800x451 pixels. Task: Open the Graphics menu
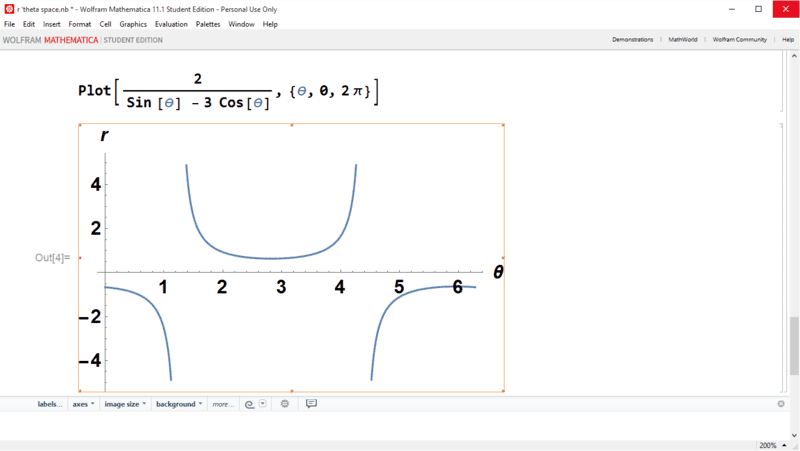click(x=133, y=24)
